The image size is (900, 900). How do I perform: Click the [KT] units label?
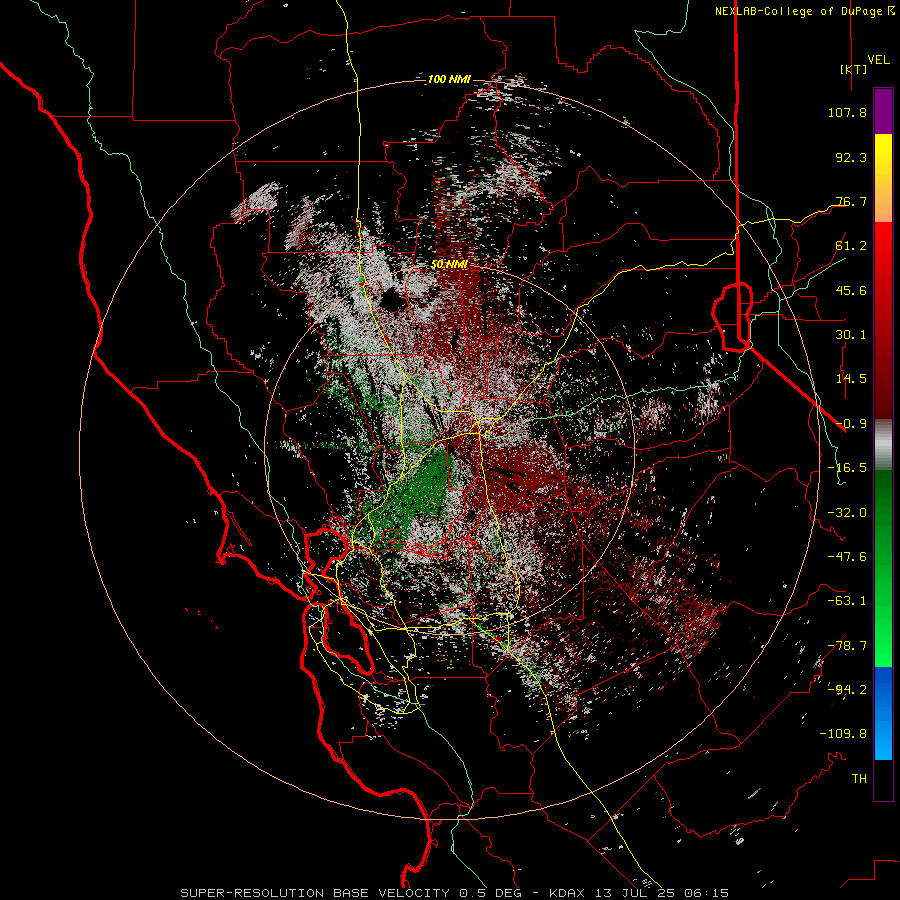tap(853, 69)
